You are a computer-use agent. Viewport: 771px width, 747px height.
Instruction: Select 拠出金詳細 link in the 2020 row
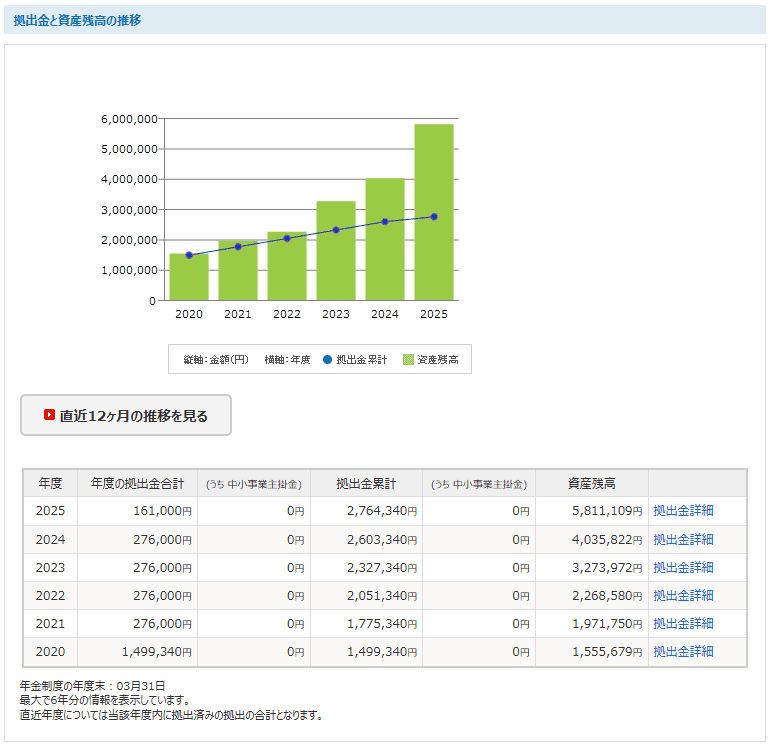pos(683,651)
